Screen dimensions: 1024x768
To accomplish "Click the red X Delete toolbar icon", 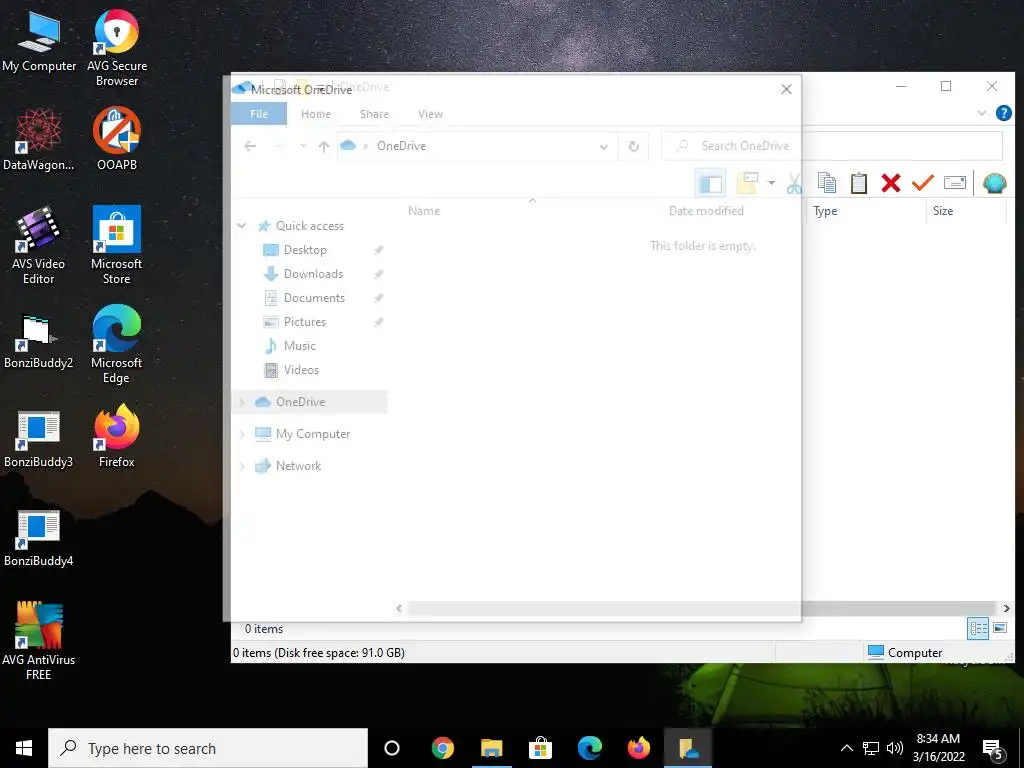I will point(891,183).
